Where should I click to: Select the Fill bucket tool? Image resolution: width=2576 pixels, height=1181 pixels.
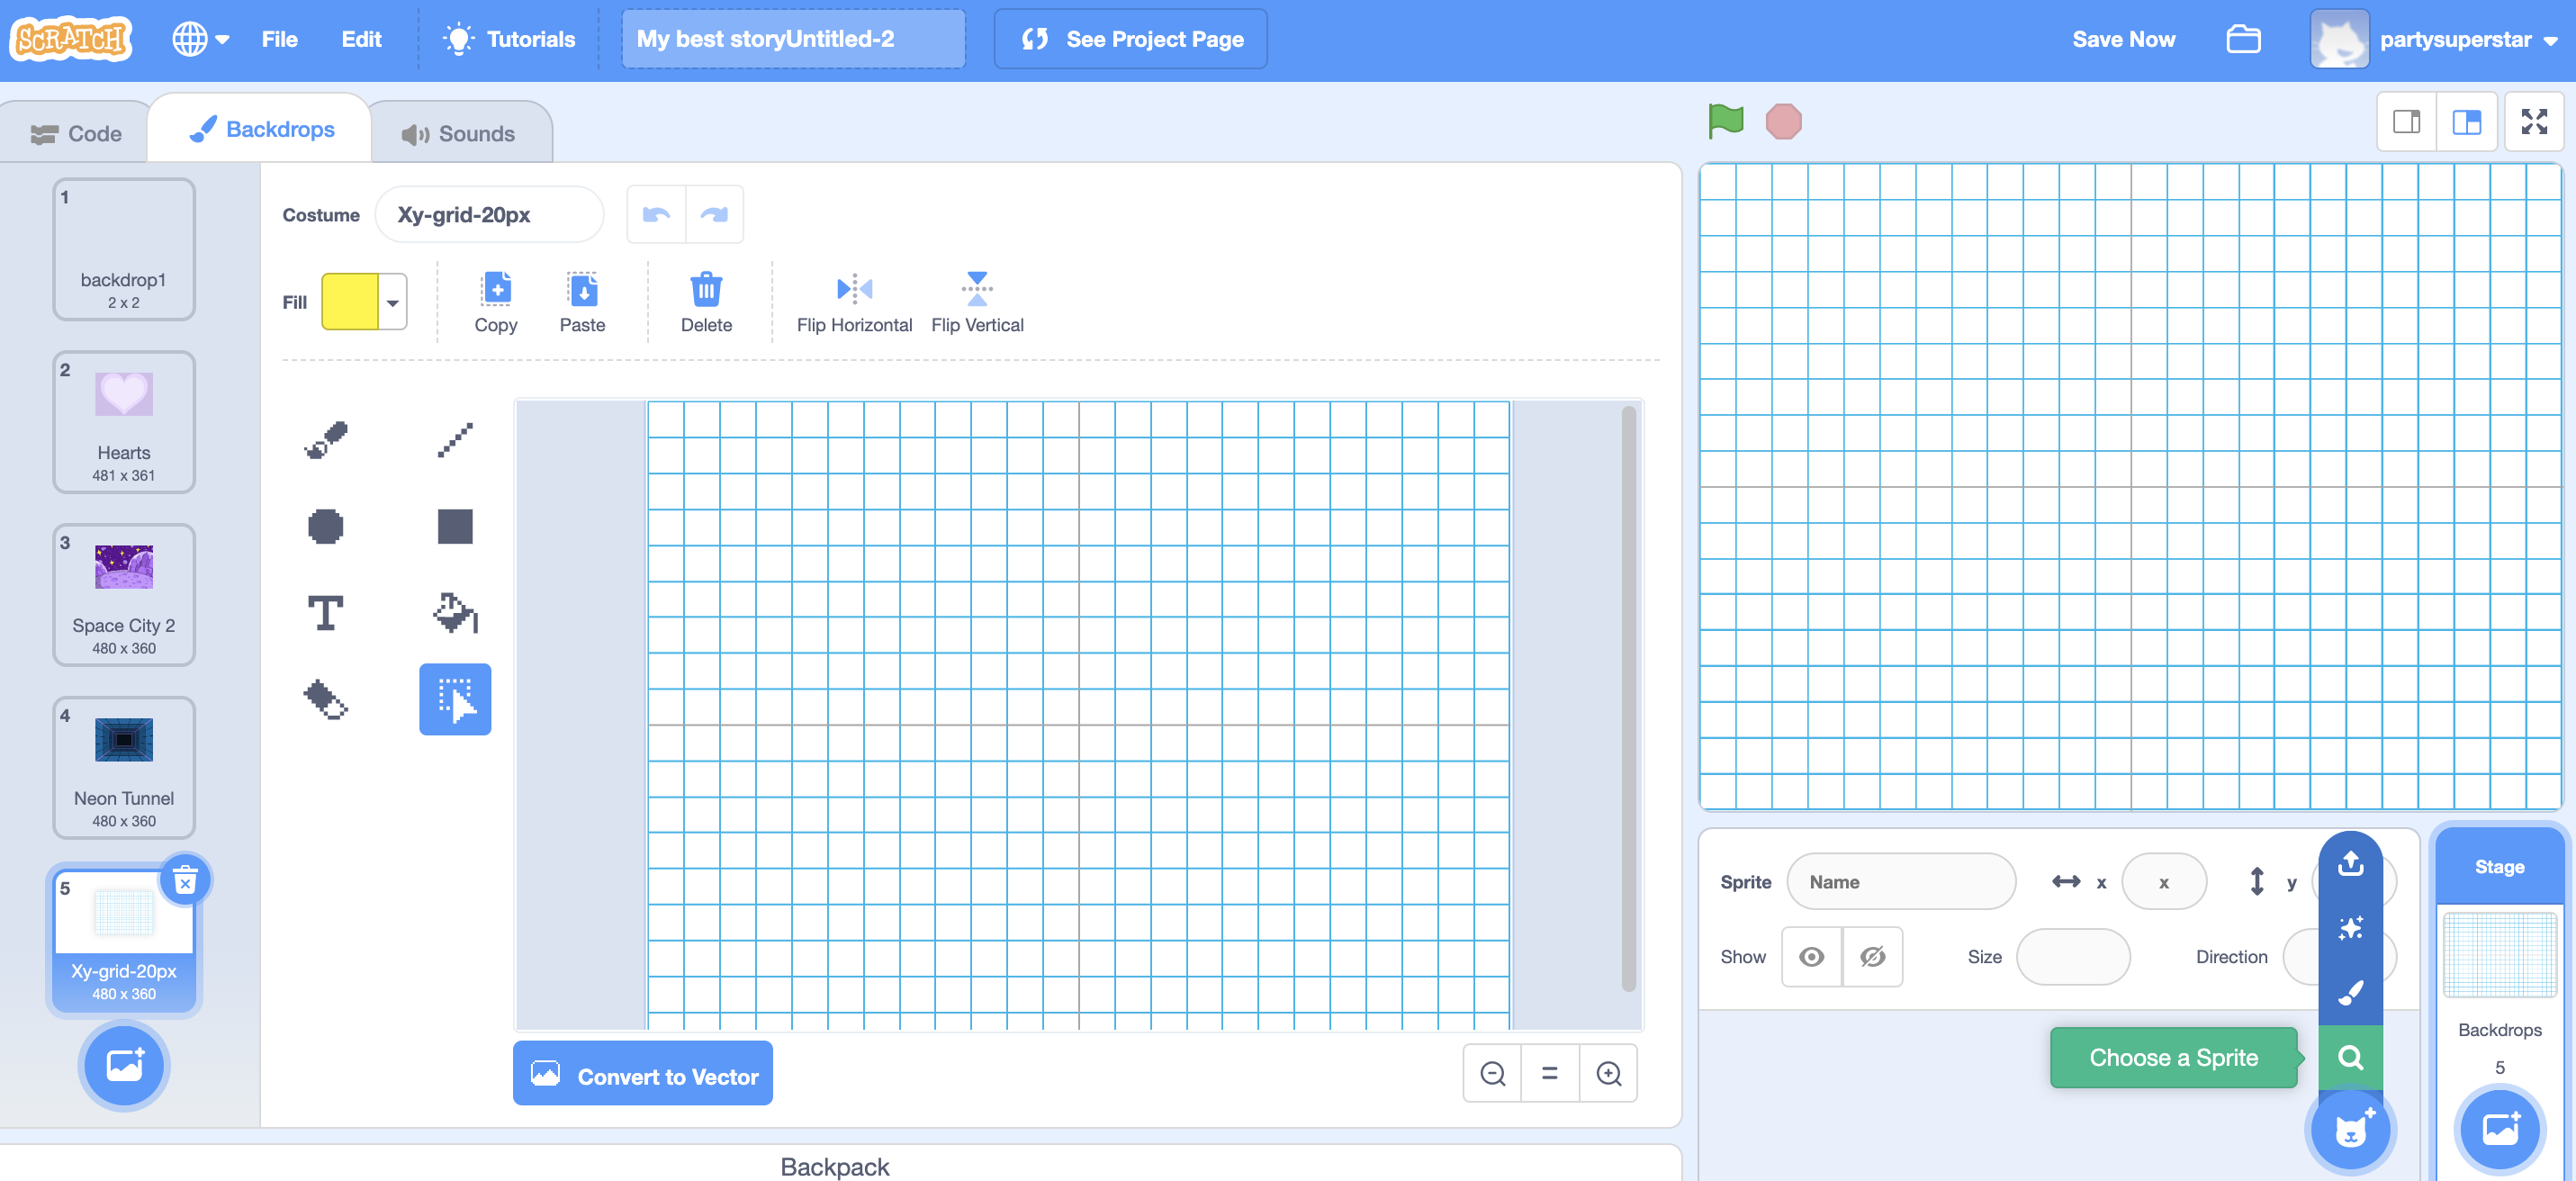coord(455,612)
